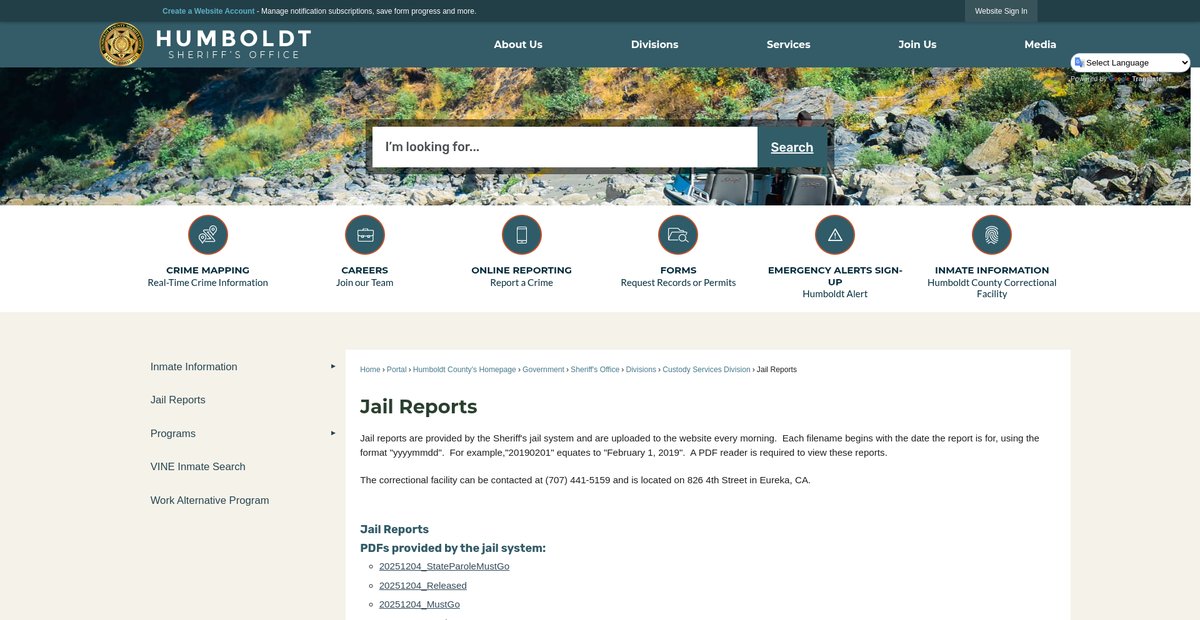The width and height of the screenshot is (1200, 620).
Task: Click the Careers Join our Team text
Action: point(365,283)
